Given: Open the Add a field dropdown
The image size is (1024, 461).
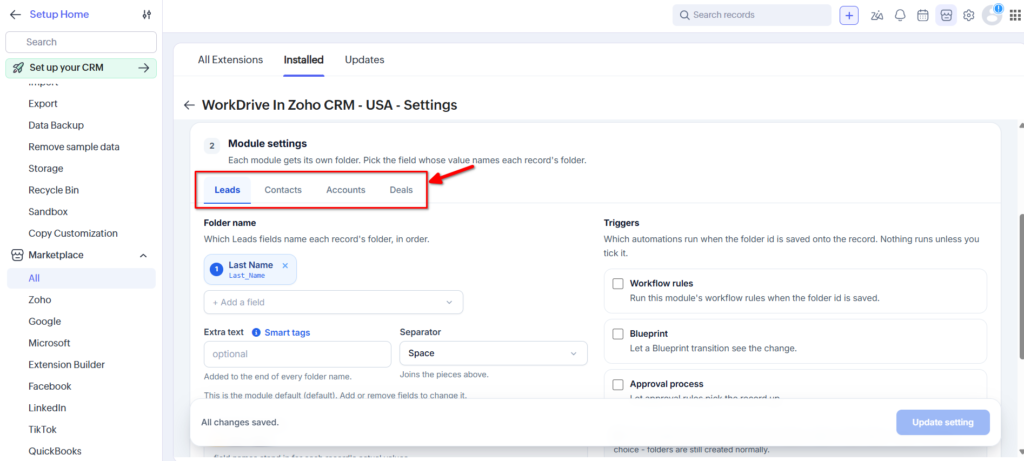Looking at the screenshot, I should (x=334, y=302).
